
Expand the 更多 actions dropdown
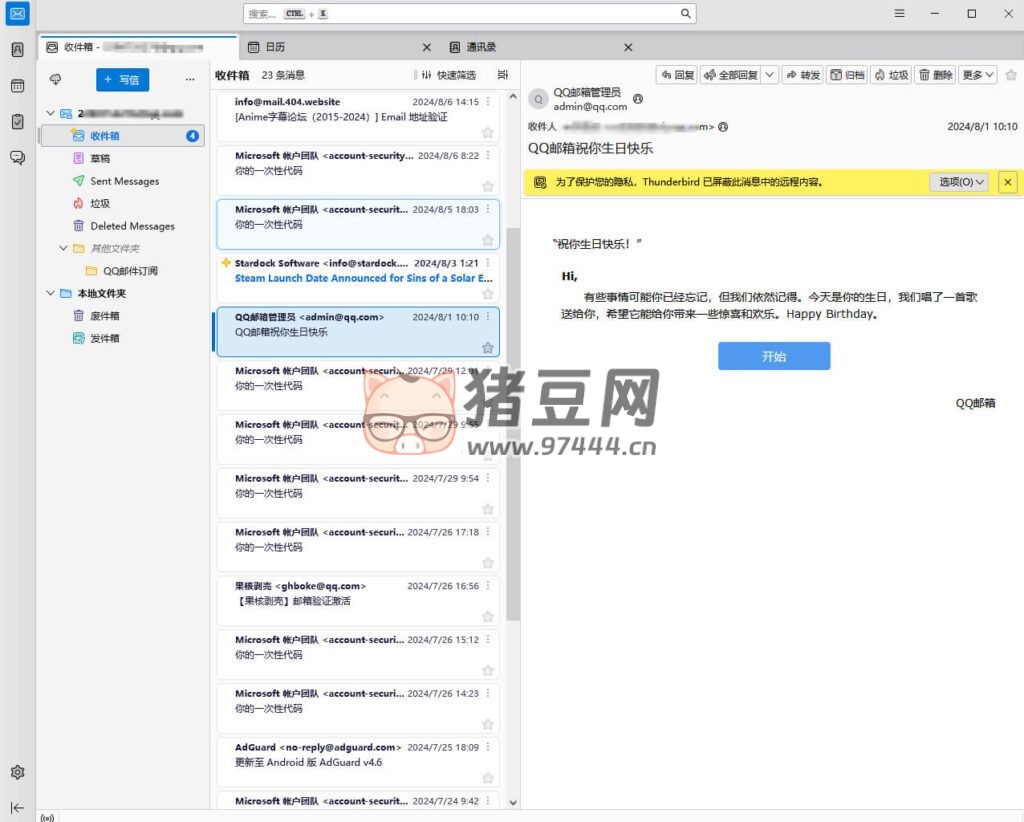(x=978, y=75)
